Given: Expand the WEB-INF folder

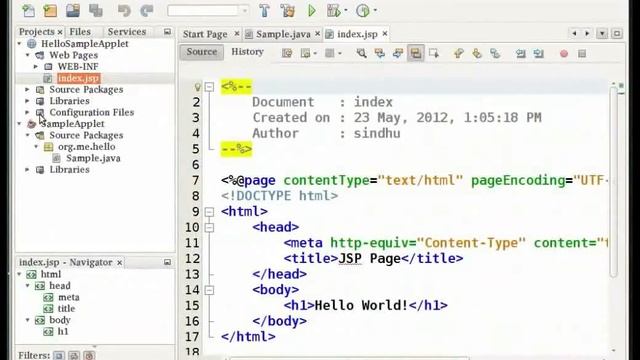Looking at the screenshot, I should [36, 67].
